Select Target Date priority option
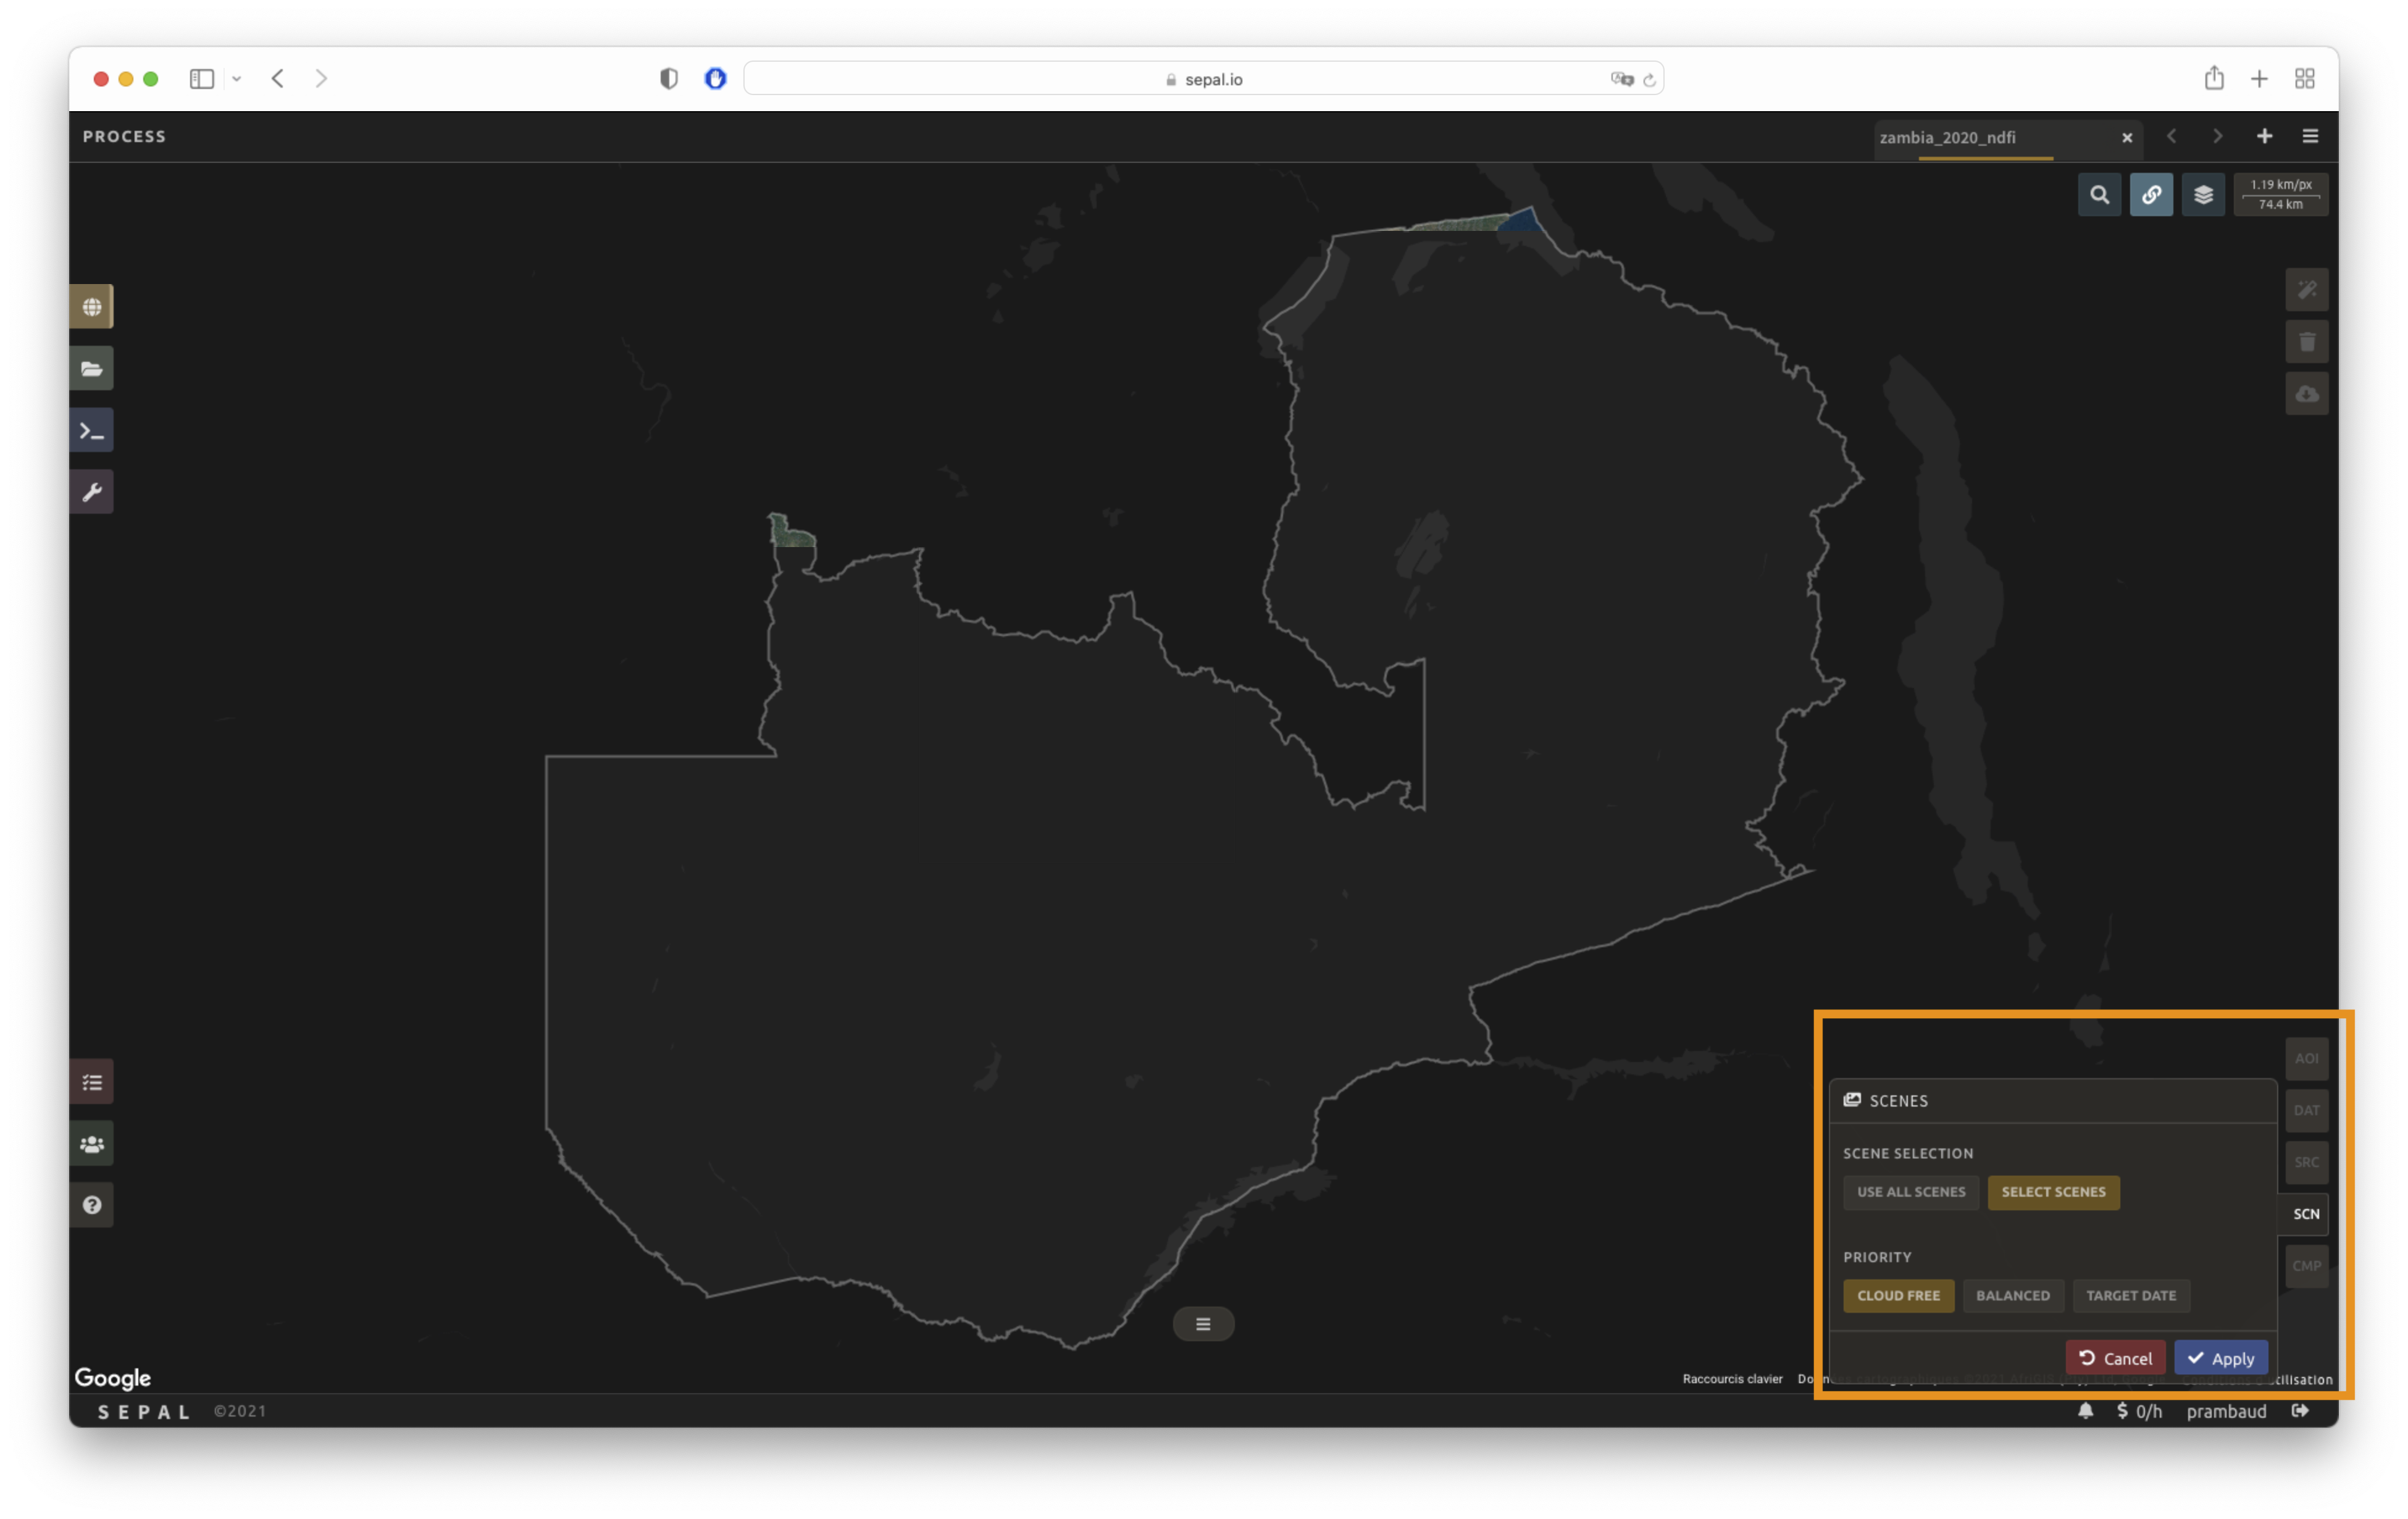The width and height of the screenshot is (2408, 1519). (2130, 1296)
